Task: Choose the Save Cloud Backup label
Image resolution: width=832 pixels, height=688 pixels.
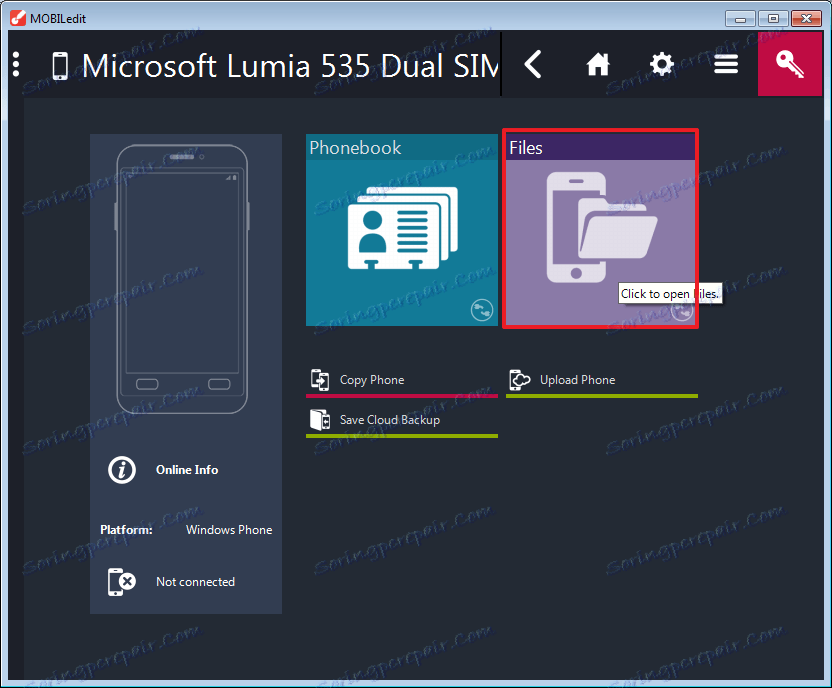Action: (389, 420)
